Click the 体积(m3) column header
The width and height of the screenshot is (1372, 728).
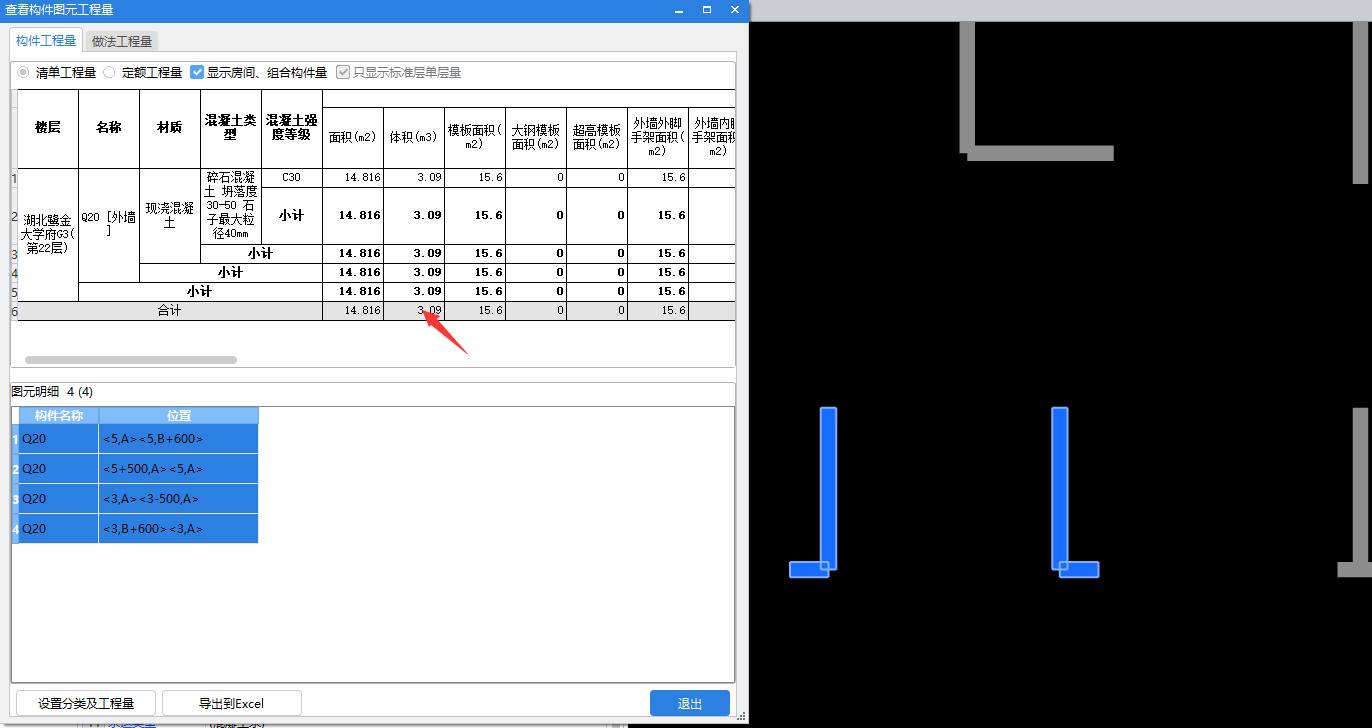[414, 137]
